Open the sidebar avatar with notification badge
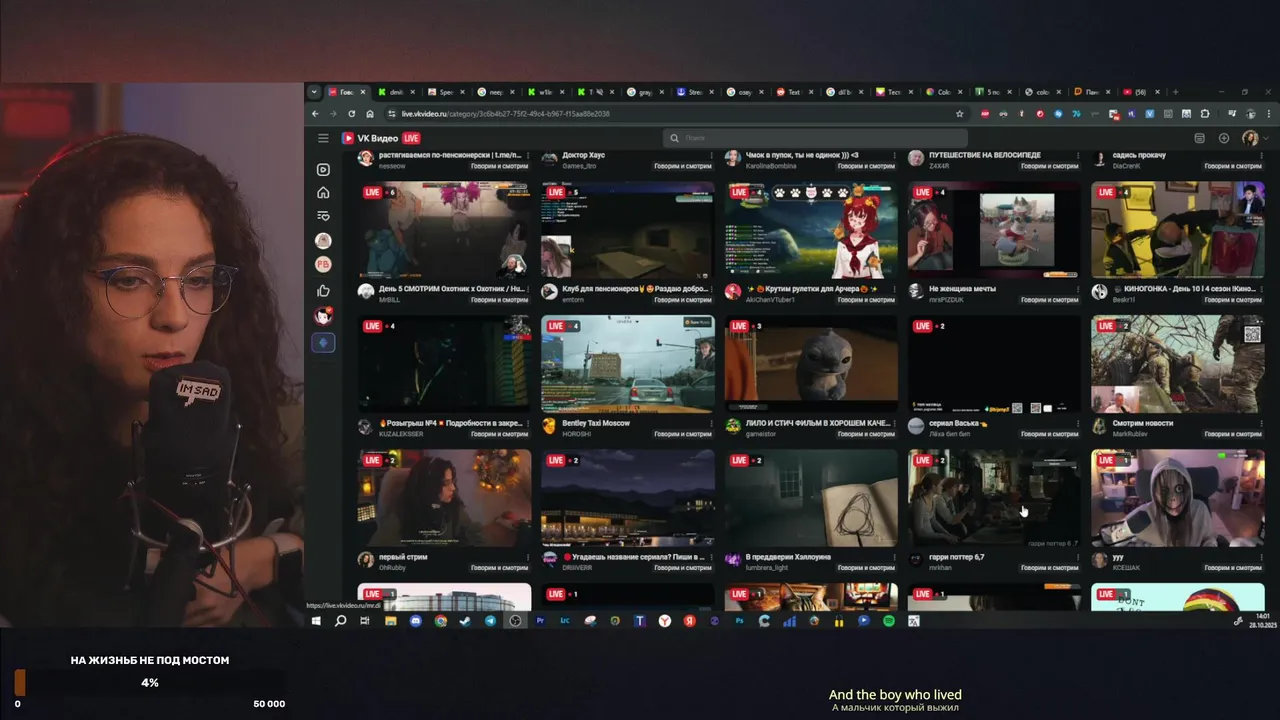This screenshot has height=720, width=1280. pos(323,316)
